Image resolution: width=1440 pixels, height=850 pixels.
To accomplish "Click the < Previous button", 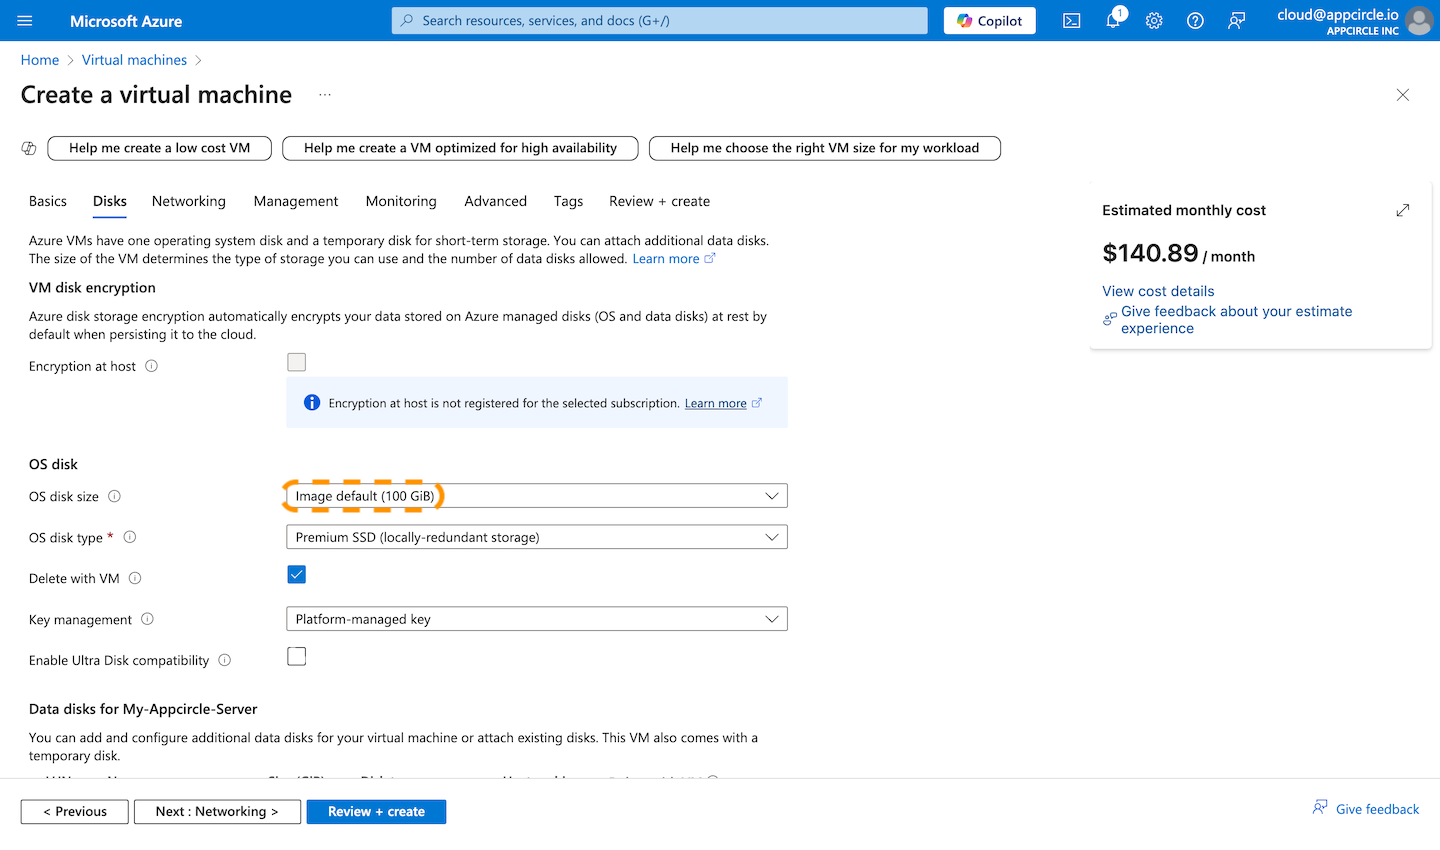I will [x=75, y=812].
